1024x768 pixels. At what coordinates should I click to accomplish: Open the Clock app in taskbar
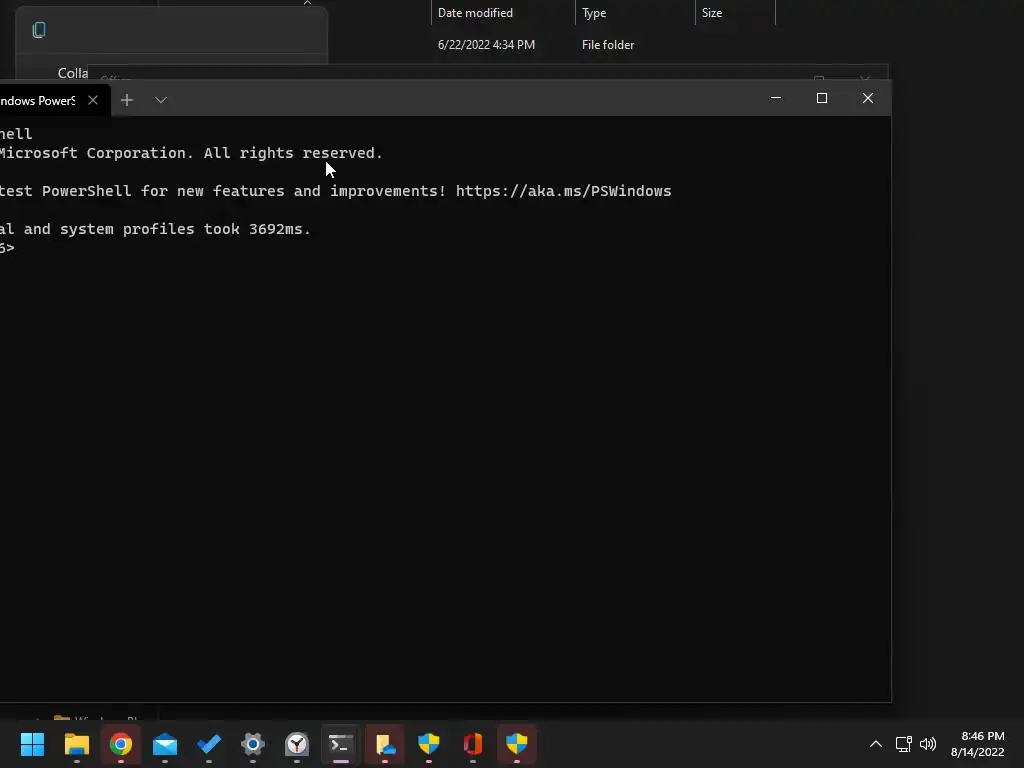pos(297,744)
